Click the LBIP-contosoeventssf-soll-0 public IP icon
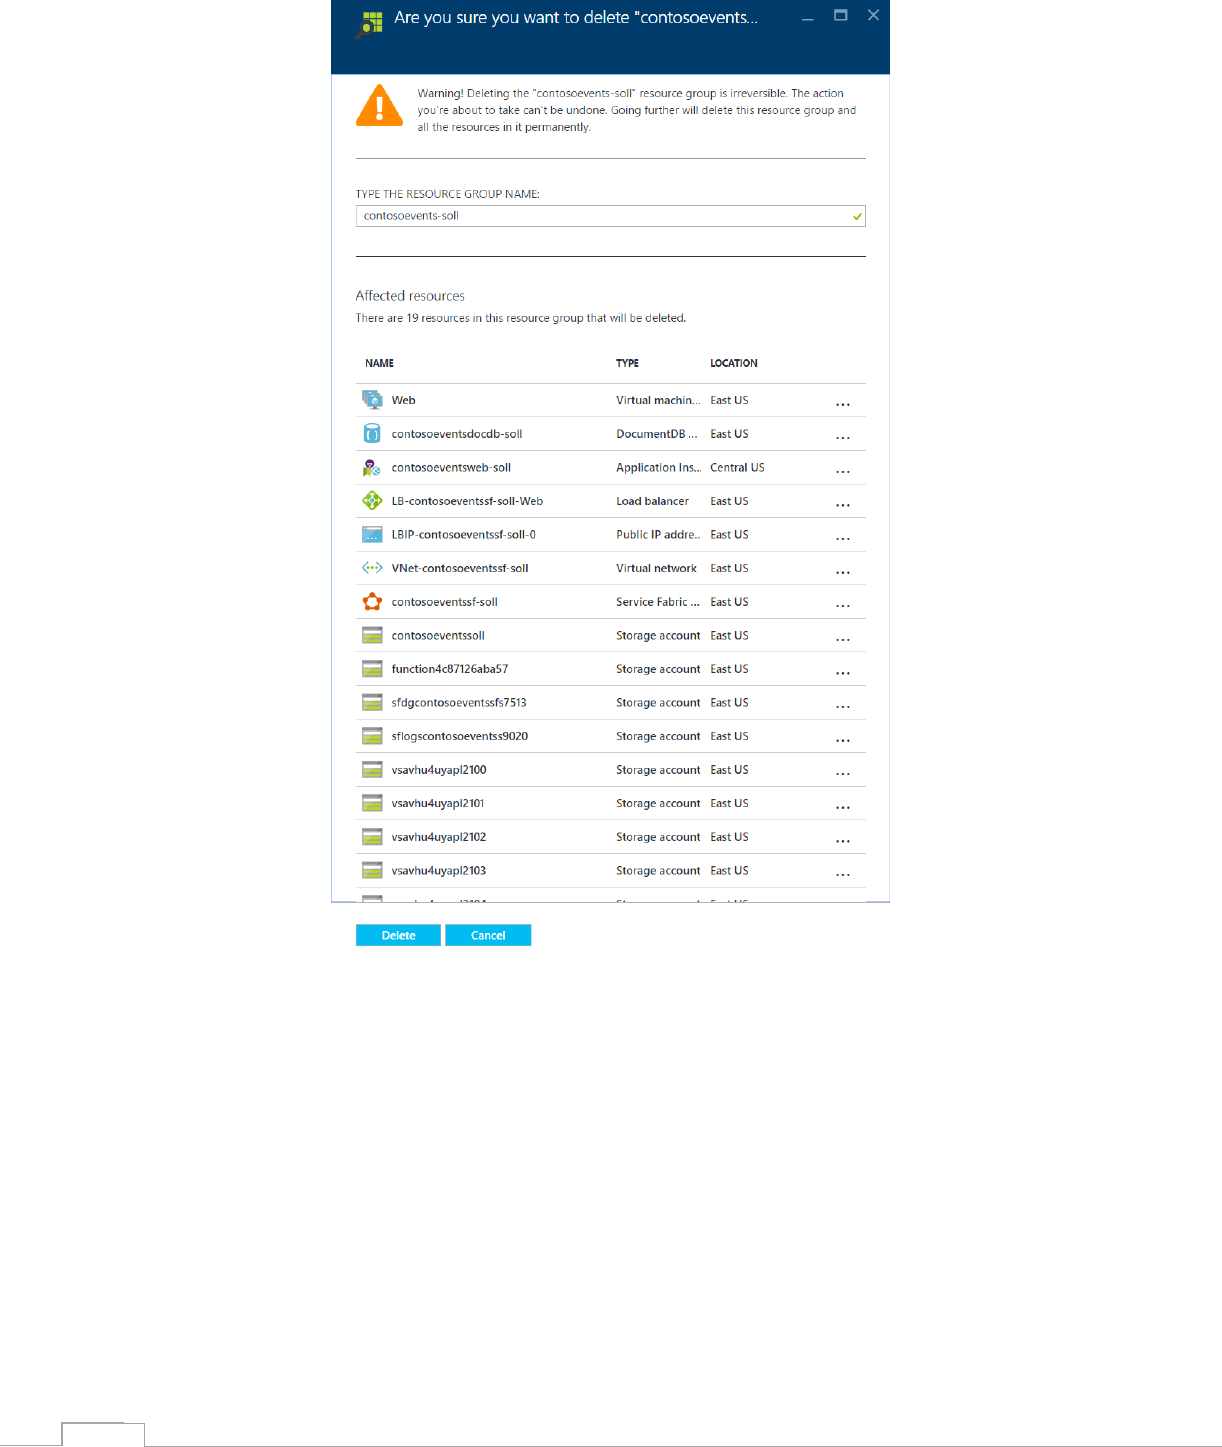Screen dimensions: 1222x1447 coord(372,535)
